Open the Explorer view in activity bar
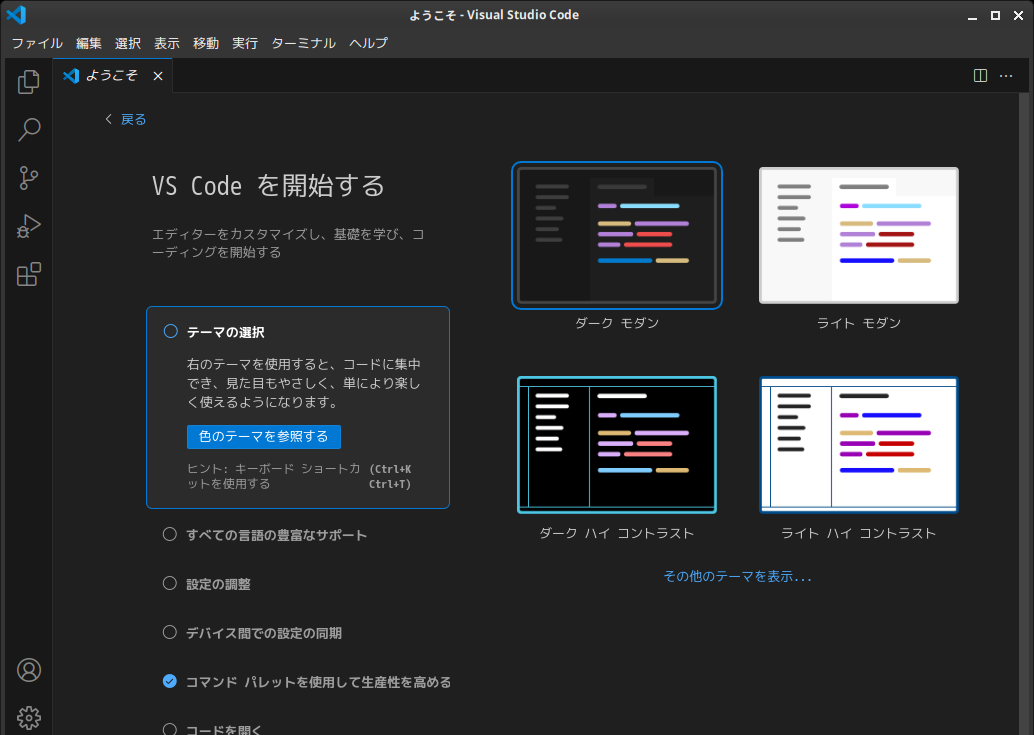This screenshot has width=1034, height=735. pyautogui.click(x=29, y=82)
